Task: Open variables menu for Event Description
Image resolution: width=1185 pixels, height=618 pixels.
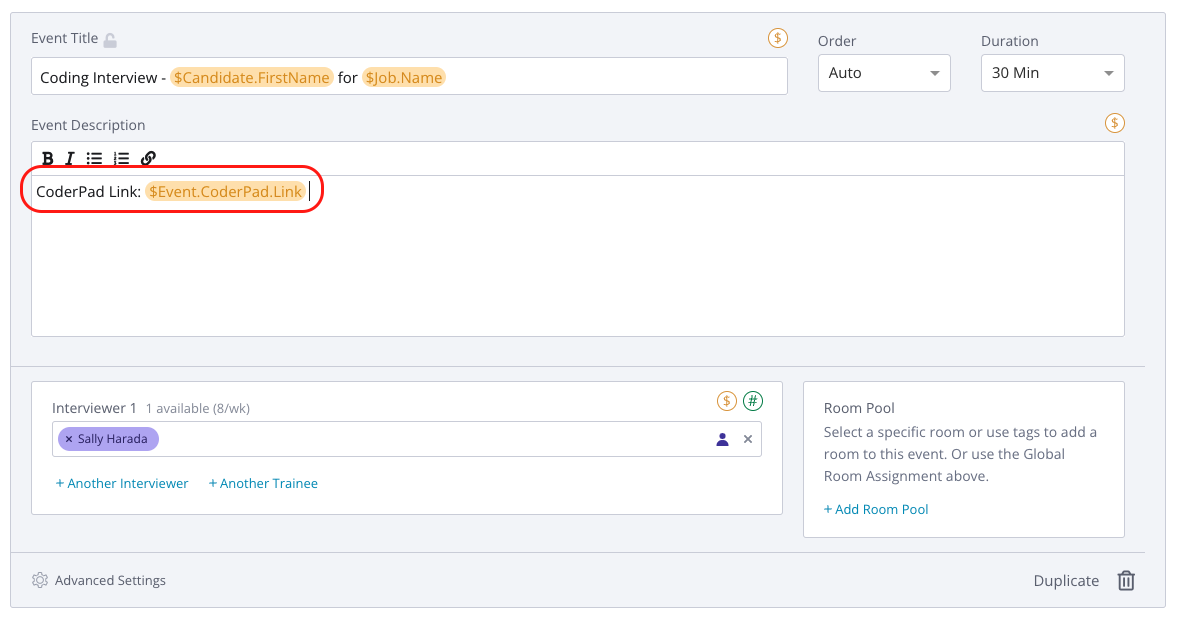Action: pos(1114,123)
